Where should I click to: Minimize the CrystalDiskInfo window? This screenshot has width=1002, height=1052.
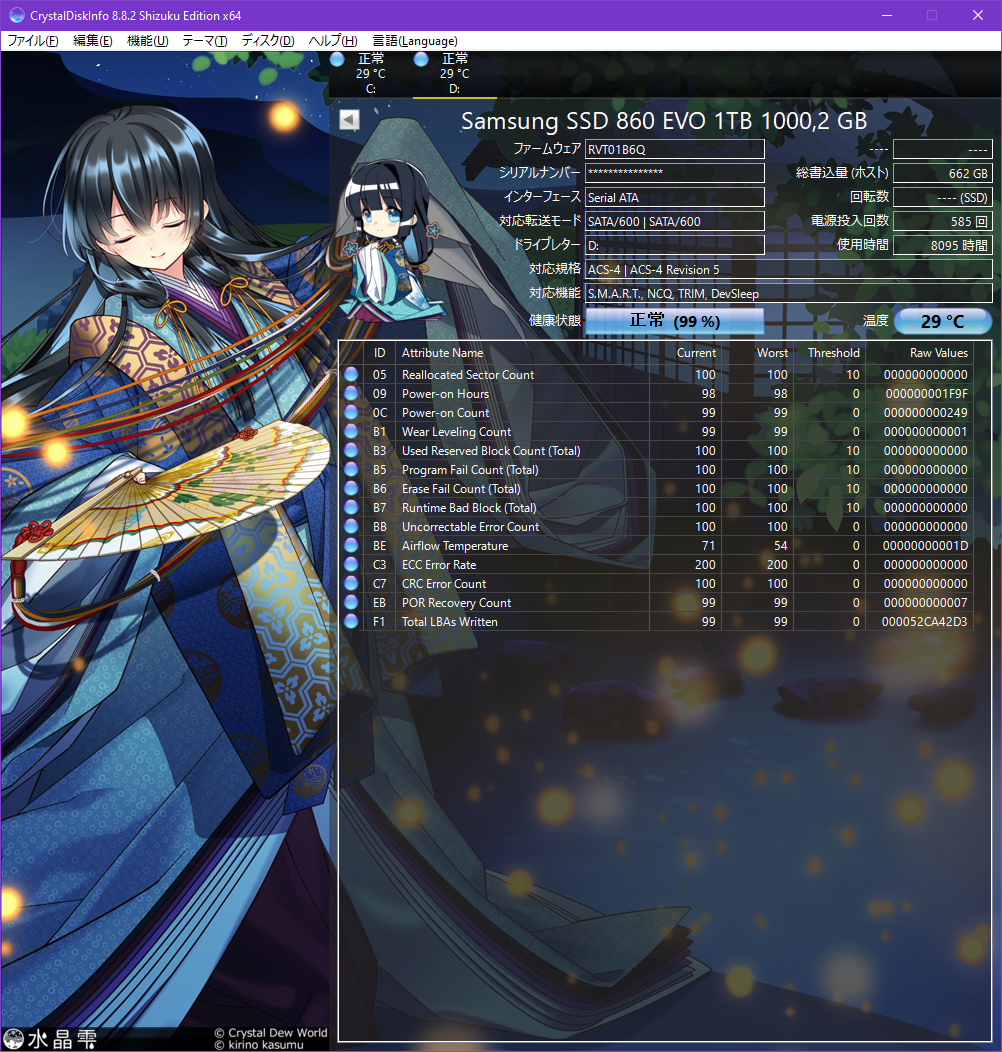(887, 15)
